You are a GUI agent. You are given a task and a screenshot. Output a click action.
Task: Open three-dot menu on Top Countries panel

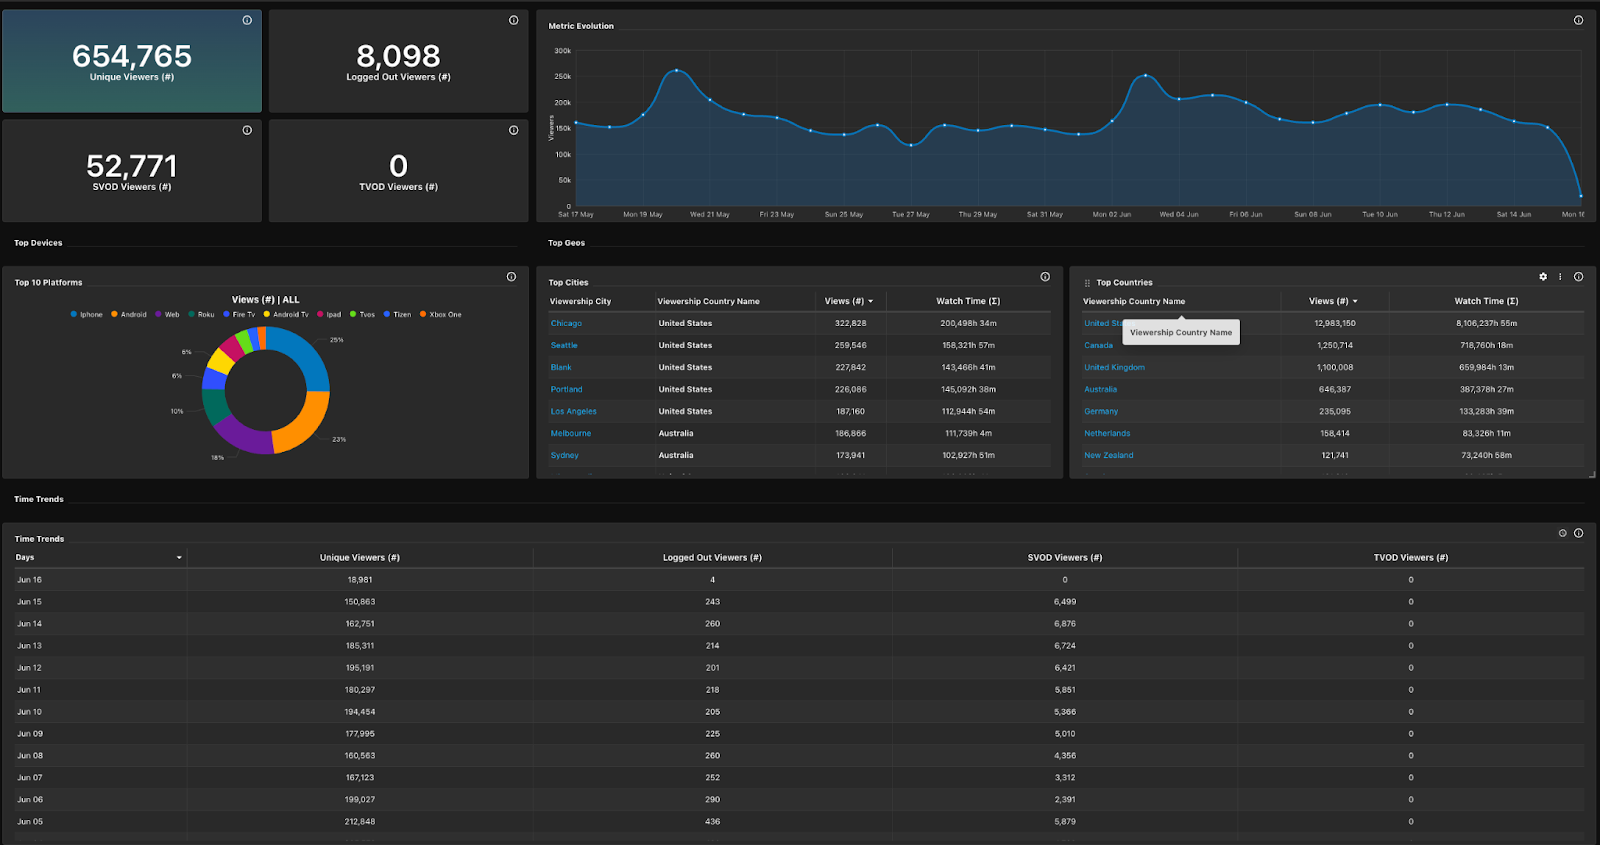pyautogui.click(x=1560, y=277)
